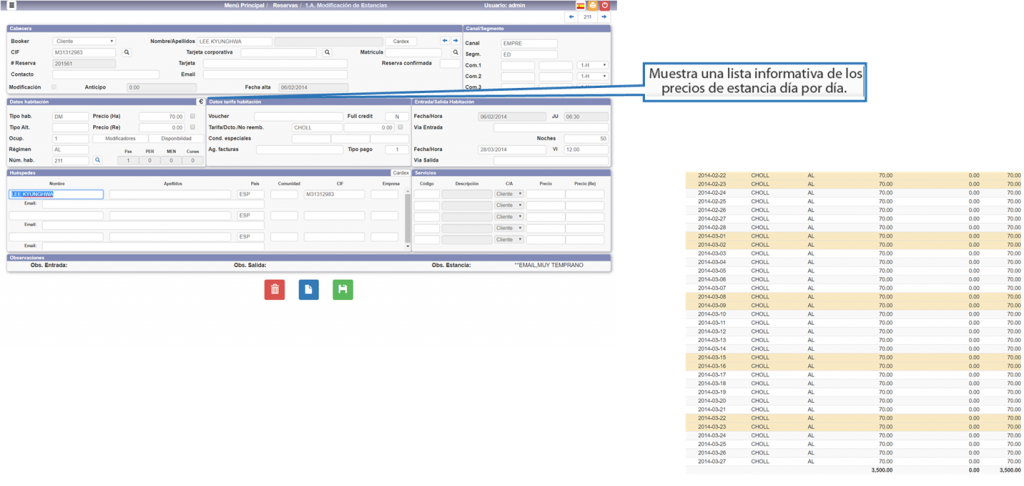Open the Com.1 1-H dropdown
Image resolution: width=1024 pixels, height=486 pixels.
(593, 65)
